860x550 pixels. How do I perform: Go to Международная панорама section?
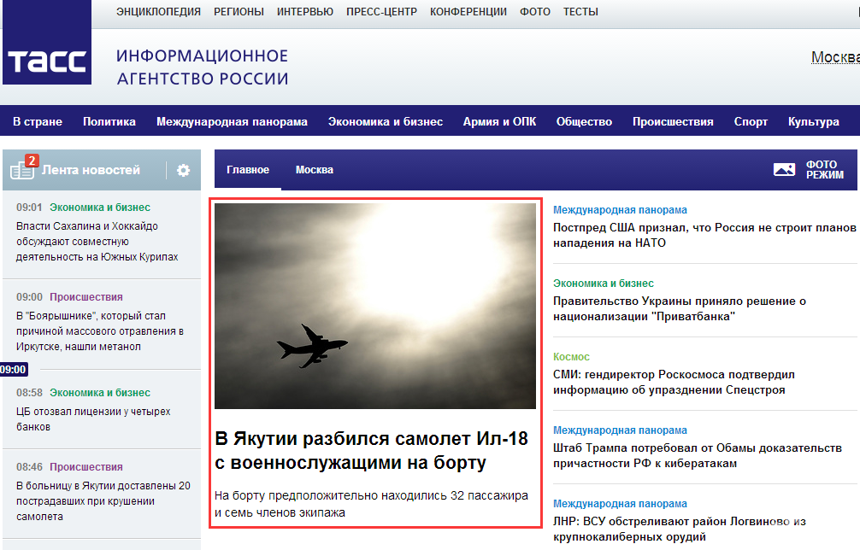click(232, 122)
